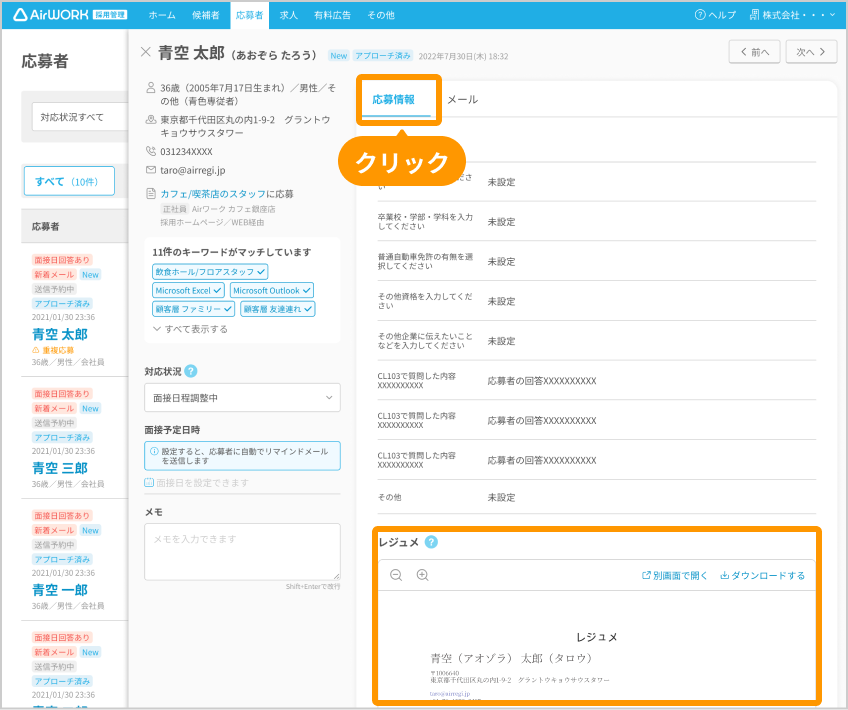The height and width of the screenshot is (710, 848).
Task: Select applicant 青空 太郎 in list
Action: tap(60, 334)
